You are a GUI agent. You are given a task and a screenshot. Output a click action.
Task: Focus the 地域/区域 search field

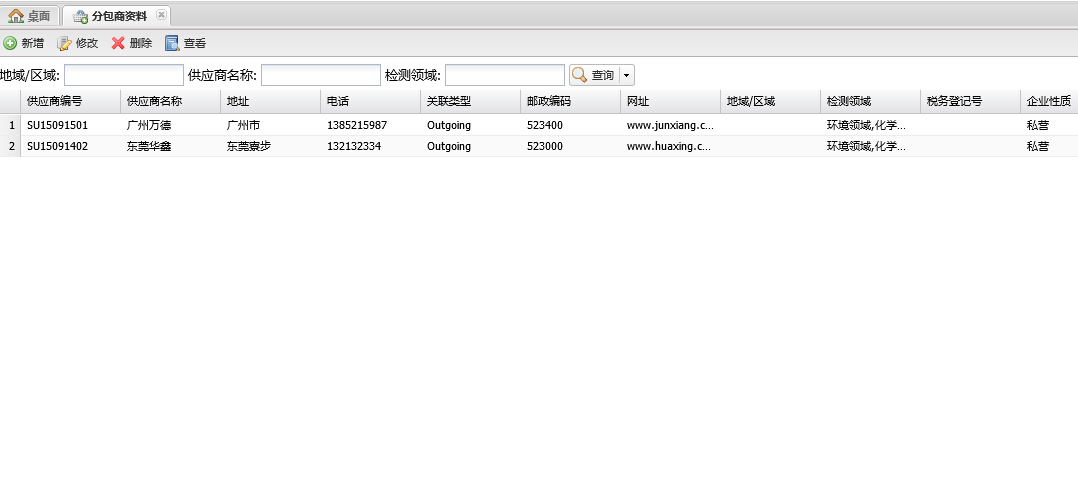tap(124, 75)
